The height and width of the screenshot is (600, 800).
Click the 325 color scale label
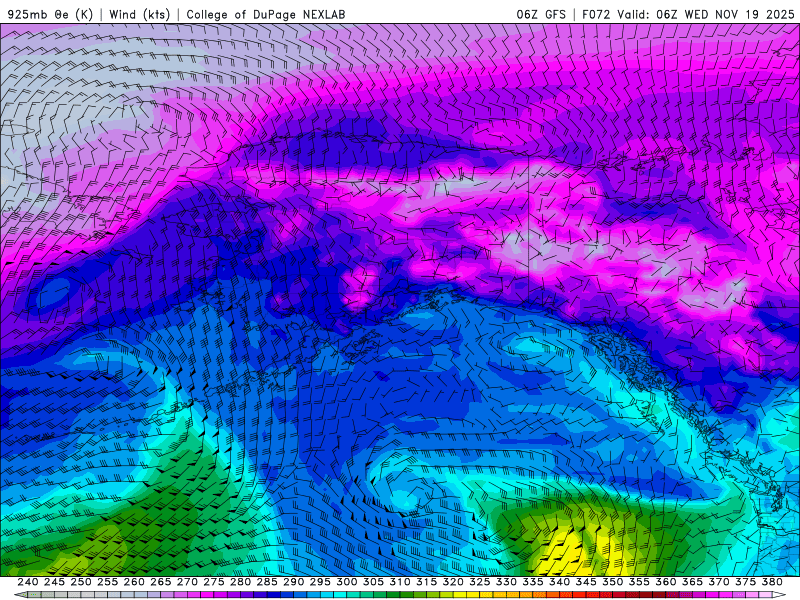(x=479, y=582)
